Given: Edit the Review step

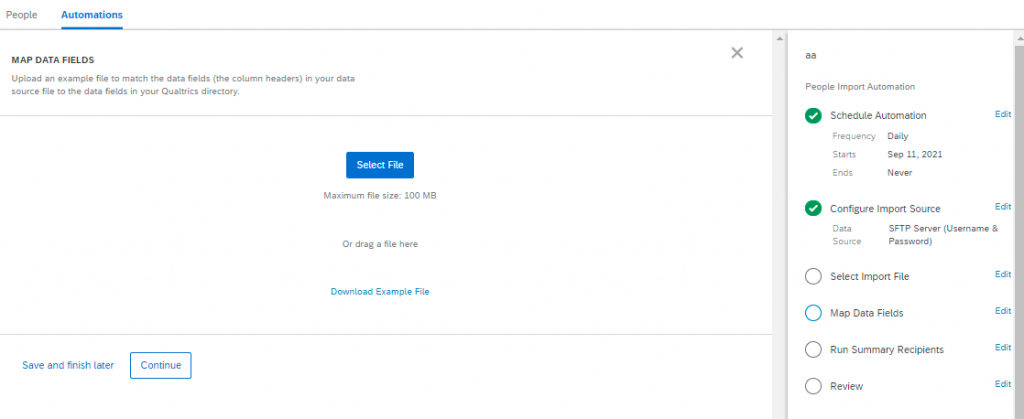Looking at the screenshot, I should pyautogui.click(x=1003, y=384).
